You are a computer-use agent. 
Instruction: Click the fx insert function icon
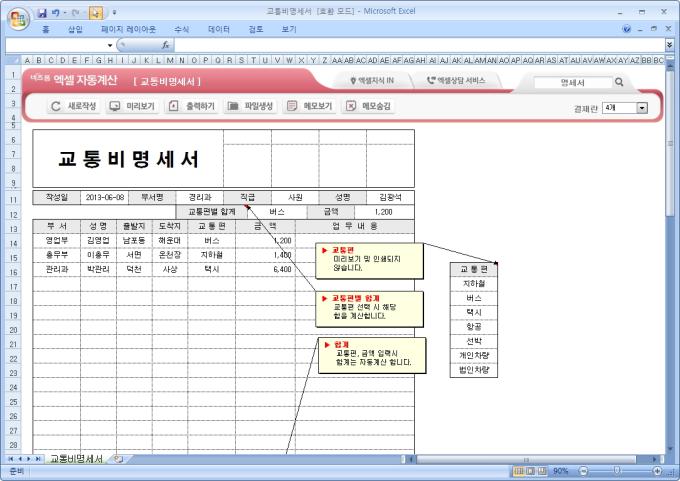[x=165, y=45]
